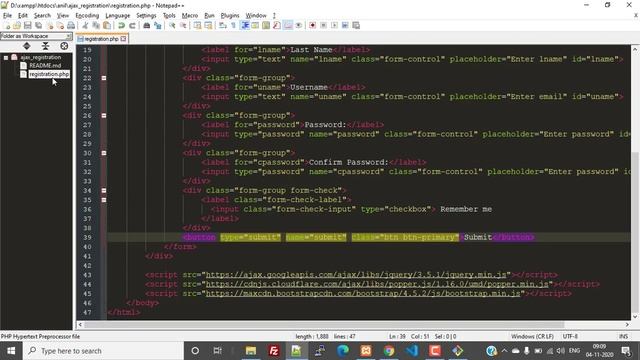Image resolution: width=640 pixels, height=360 pixels.
Task: Open XAMPP from the taskbar
Action: (366, 351)
